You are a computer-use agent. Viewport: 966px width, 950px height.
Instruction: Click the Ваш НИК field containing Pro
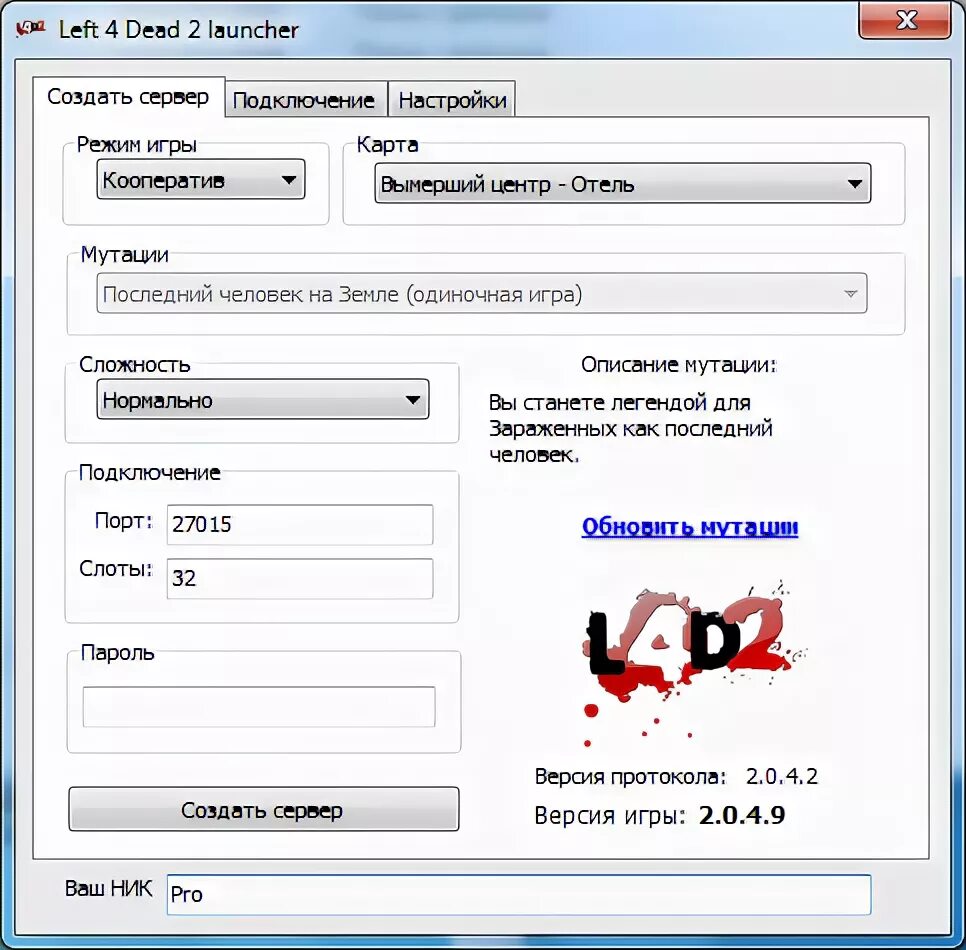[x=520, y=894]
